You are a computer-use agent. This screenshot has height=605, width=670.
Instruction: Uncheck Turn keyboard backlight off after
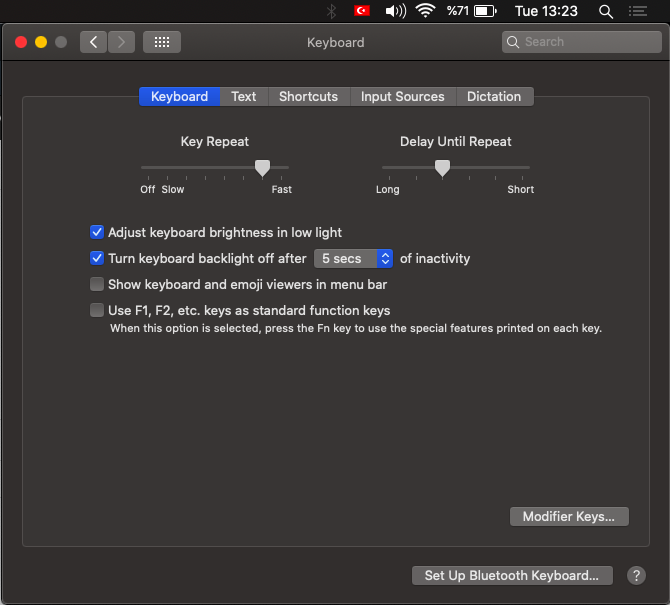pyautogui.click(x=97, y=258)
